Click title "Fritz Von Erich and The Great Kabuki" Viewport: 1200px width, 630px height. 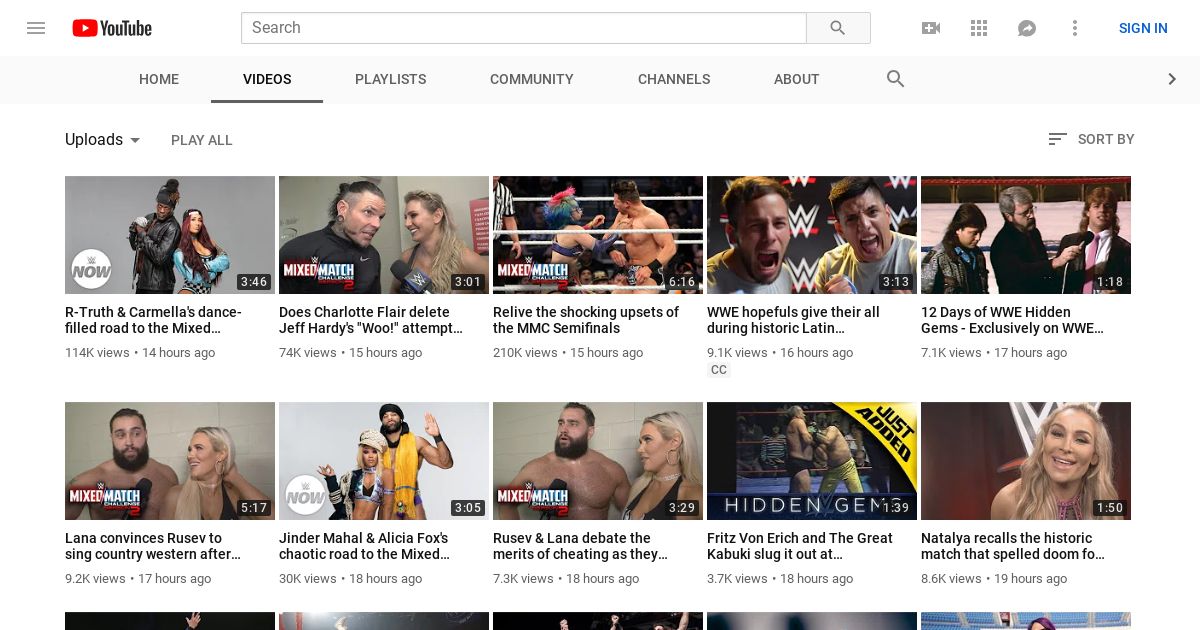click(x=800, y=546)
